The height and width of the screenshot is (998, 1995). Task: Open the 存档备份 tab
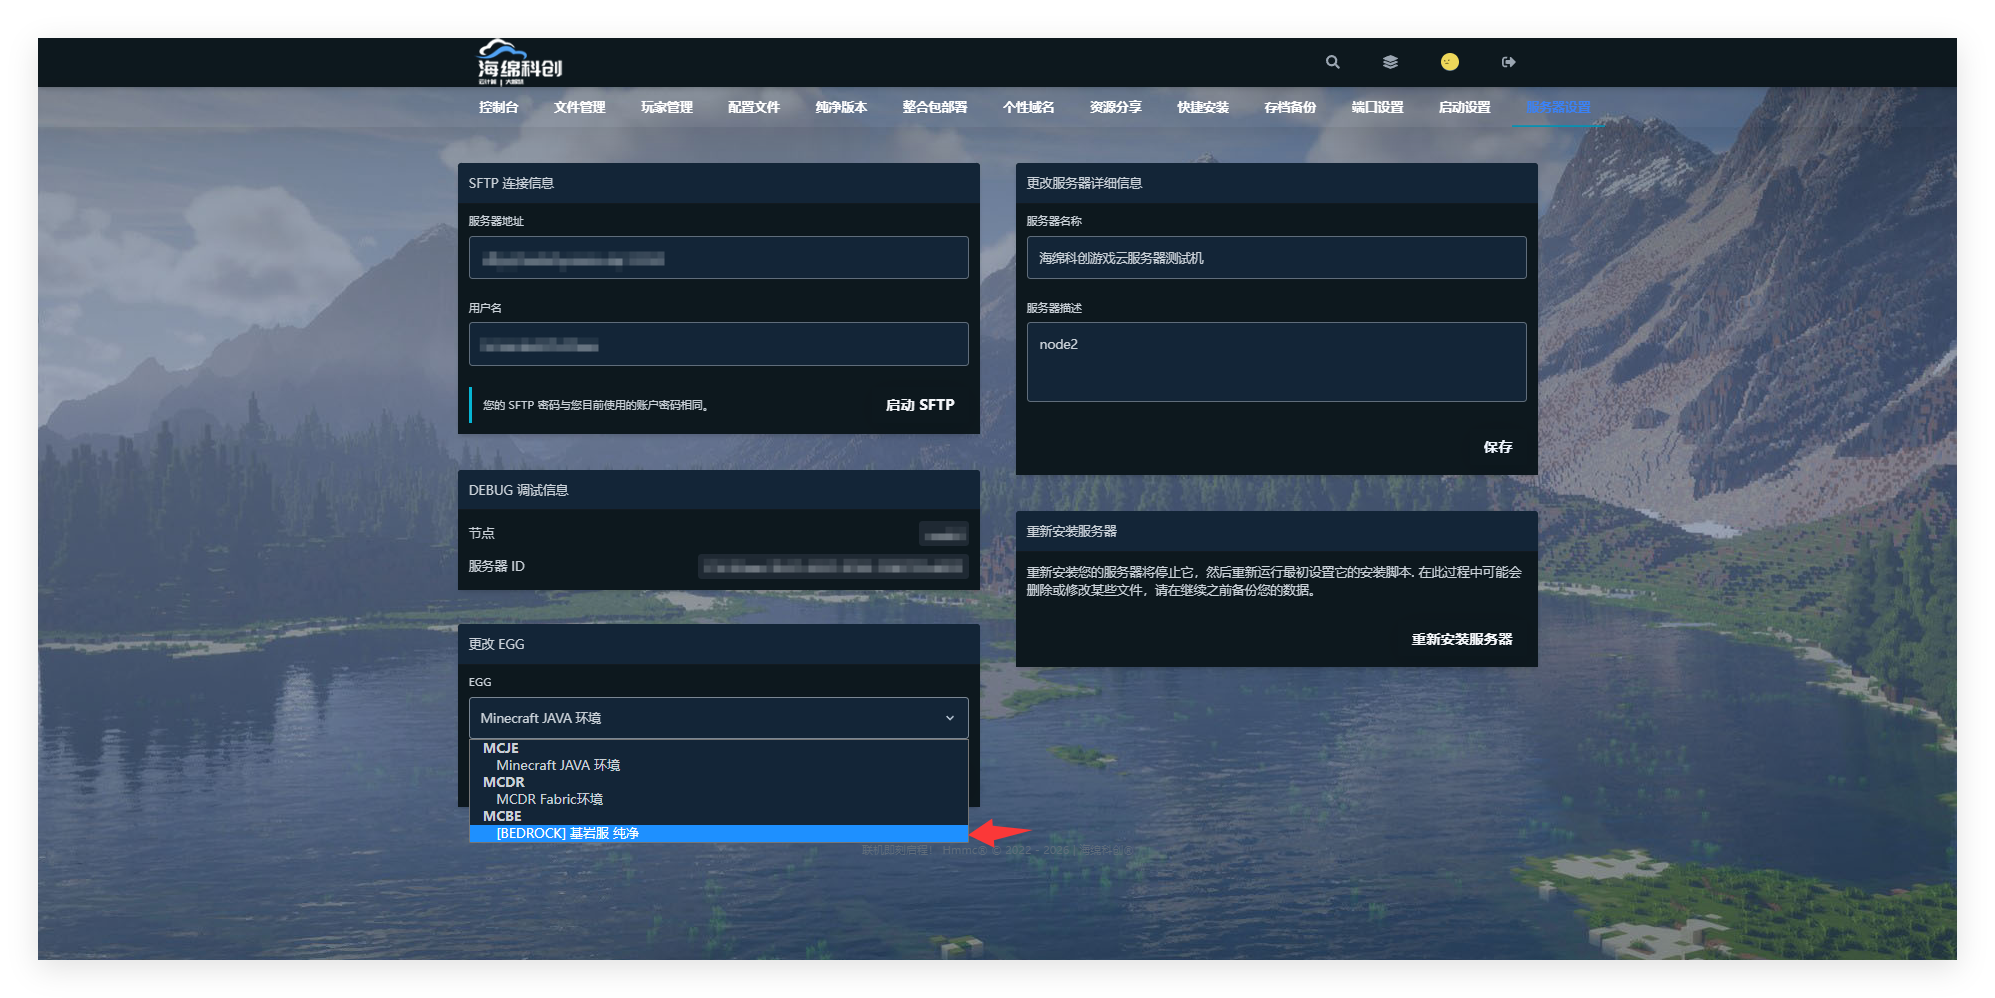[1289, 107]
